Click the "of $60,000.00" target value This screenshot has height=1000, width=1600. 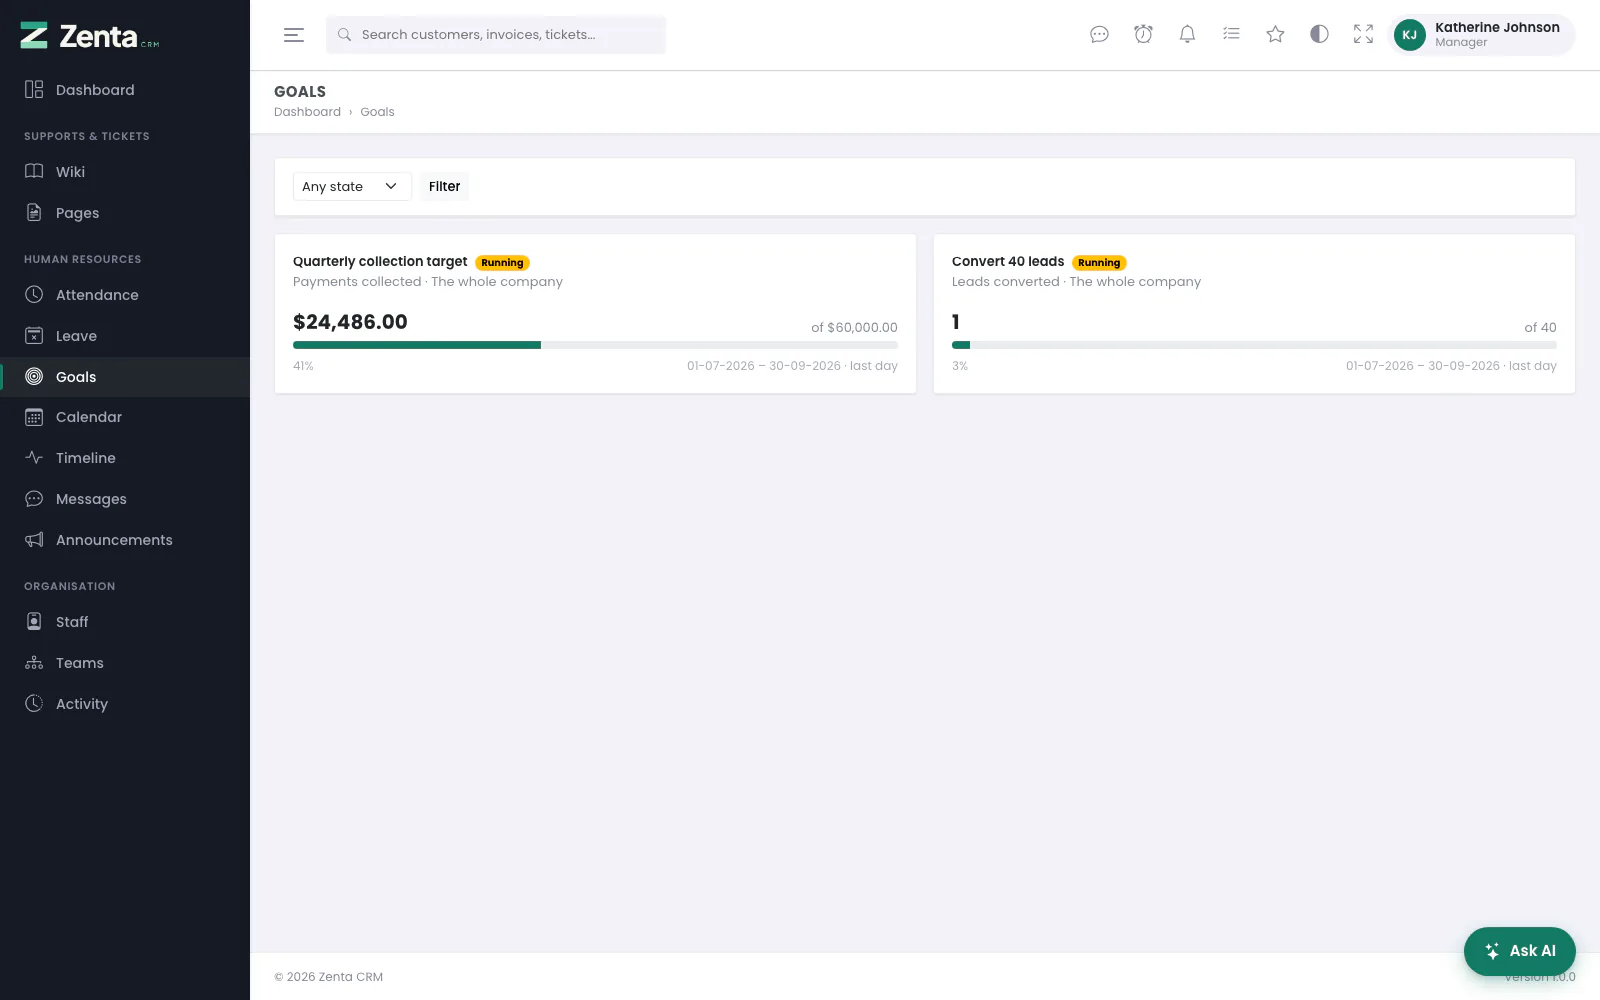tap(854, 327)
